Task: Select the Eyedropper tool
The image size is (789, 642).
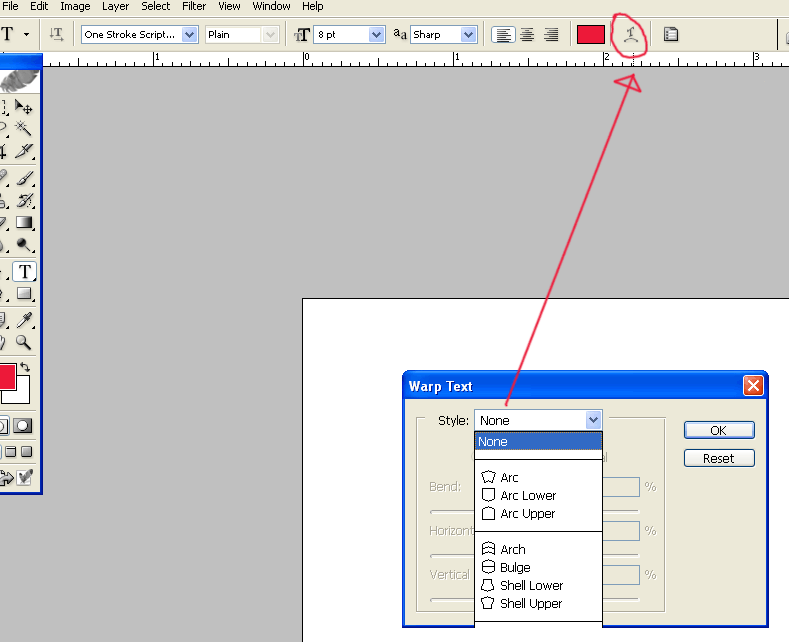Action: (24, 320)
